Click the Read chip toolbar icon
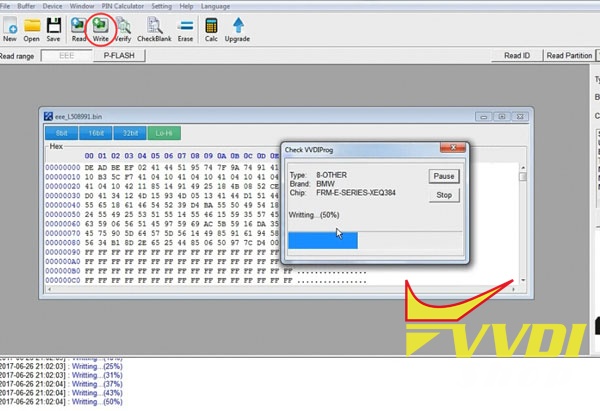This screenshot has width=600, height=411. pos(78,29)
